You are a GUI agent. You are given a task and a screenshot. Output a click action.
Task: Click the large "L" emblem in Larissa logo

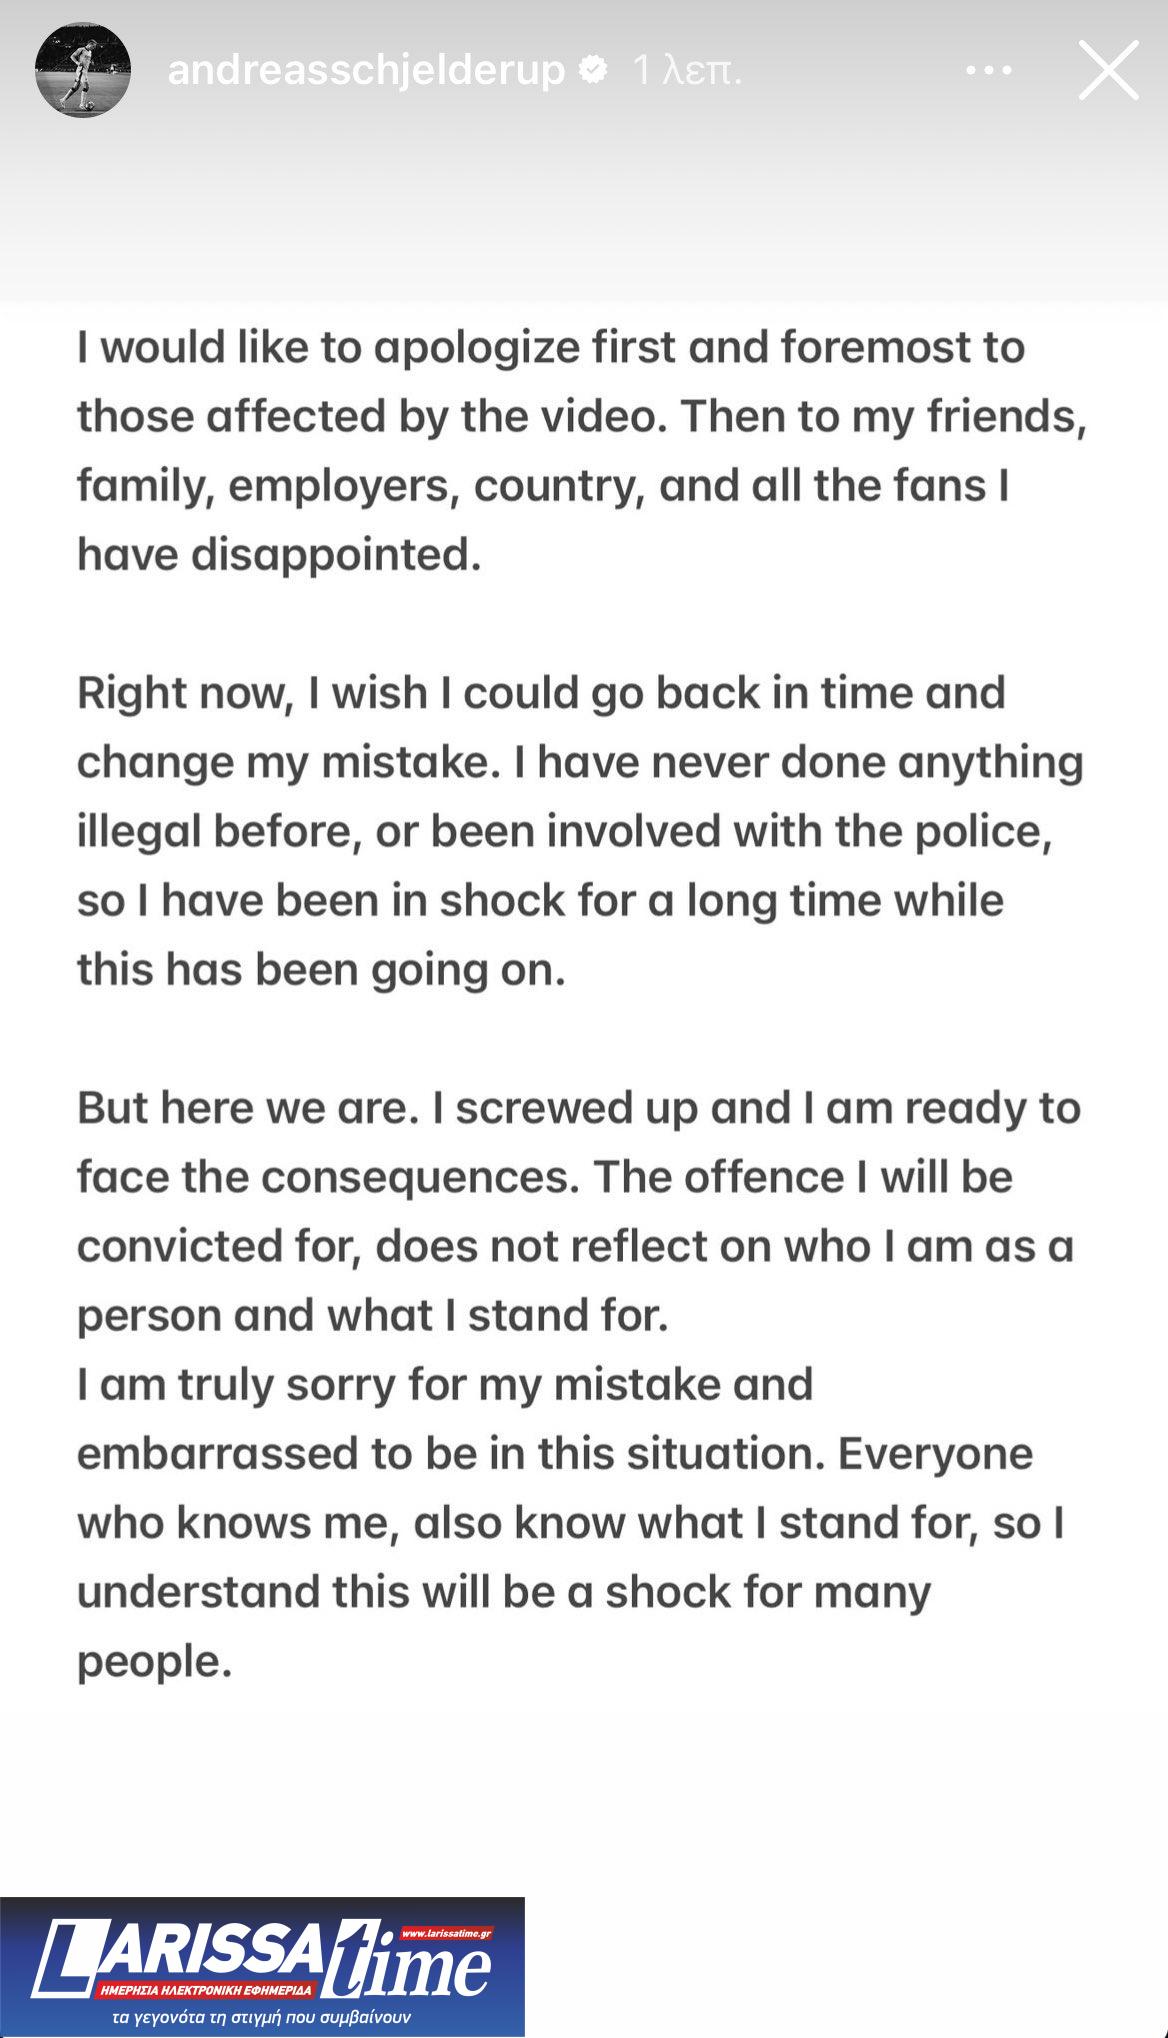point(65,1959)
